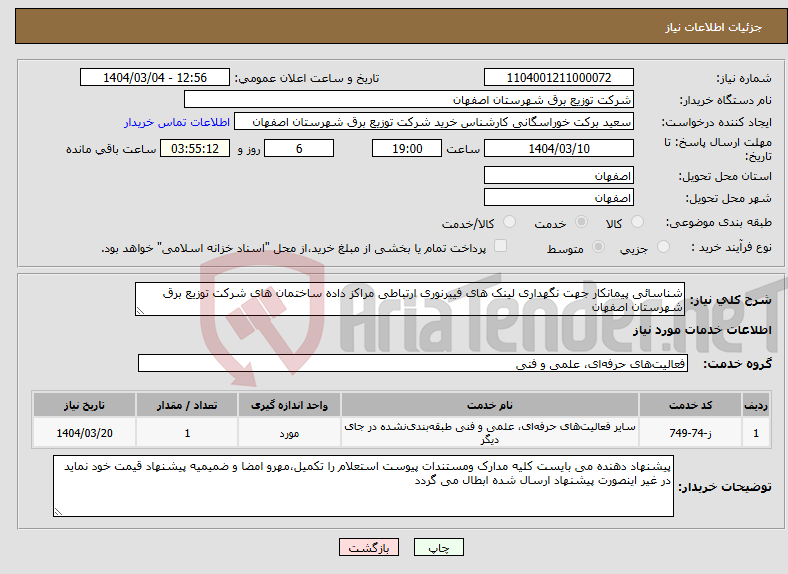Click the delivery province field اصفهان
The height and width of the screenshot is (574, 788).
(559, 175)
